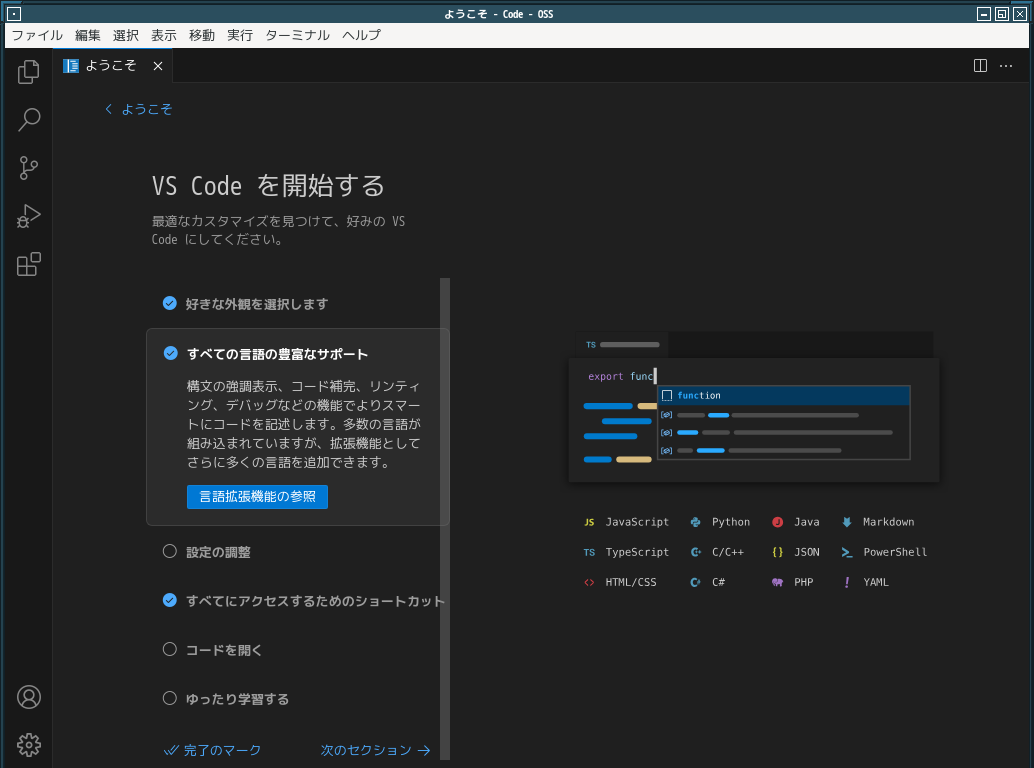The height and width of the screenshot is (768, 1034).
Task: Open the Search view in activity bar
Action: 28,119
